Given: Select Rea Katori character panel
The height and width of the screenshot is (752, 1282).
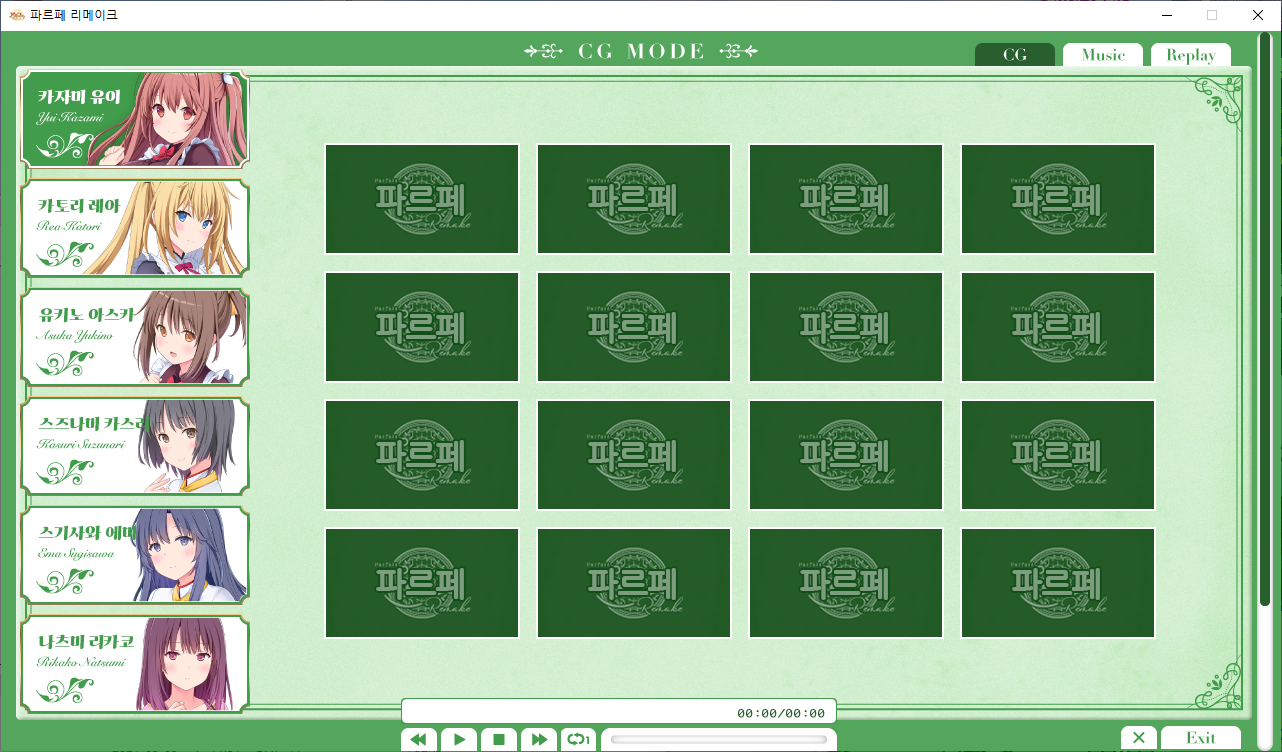Looking at the screenshot, I should coord(135,228).
